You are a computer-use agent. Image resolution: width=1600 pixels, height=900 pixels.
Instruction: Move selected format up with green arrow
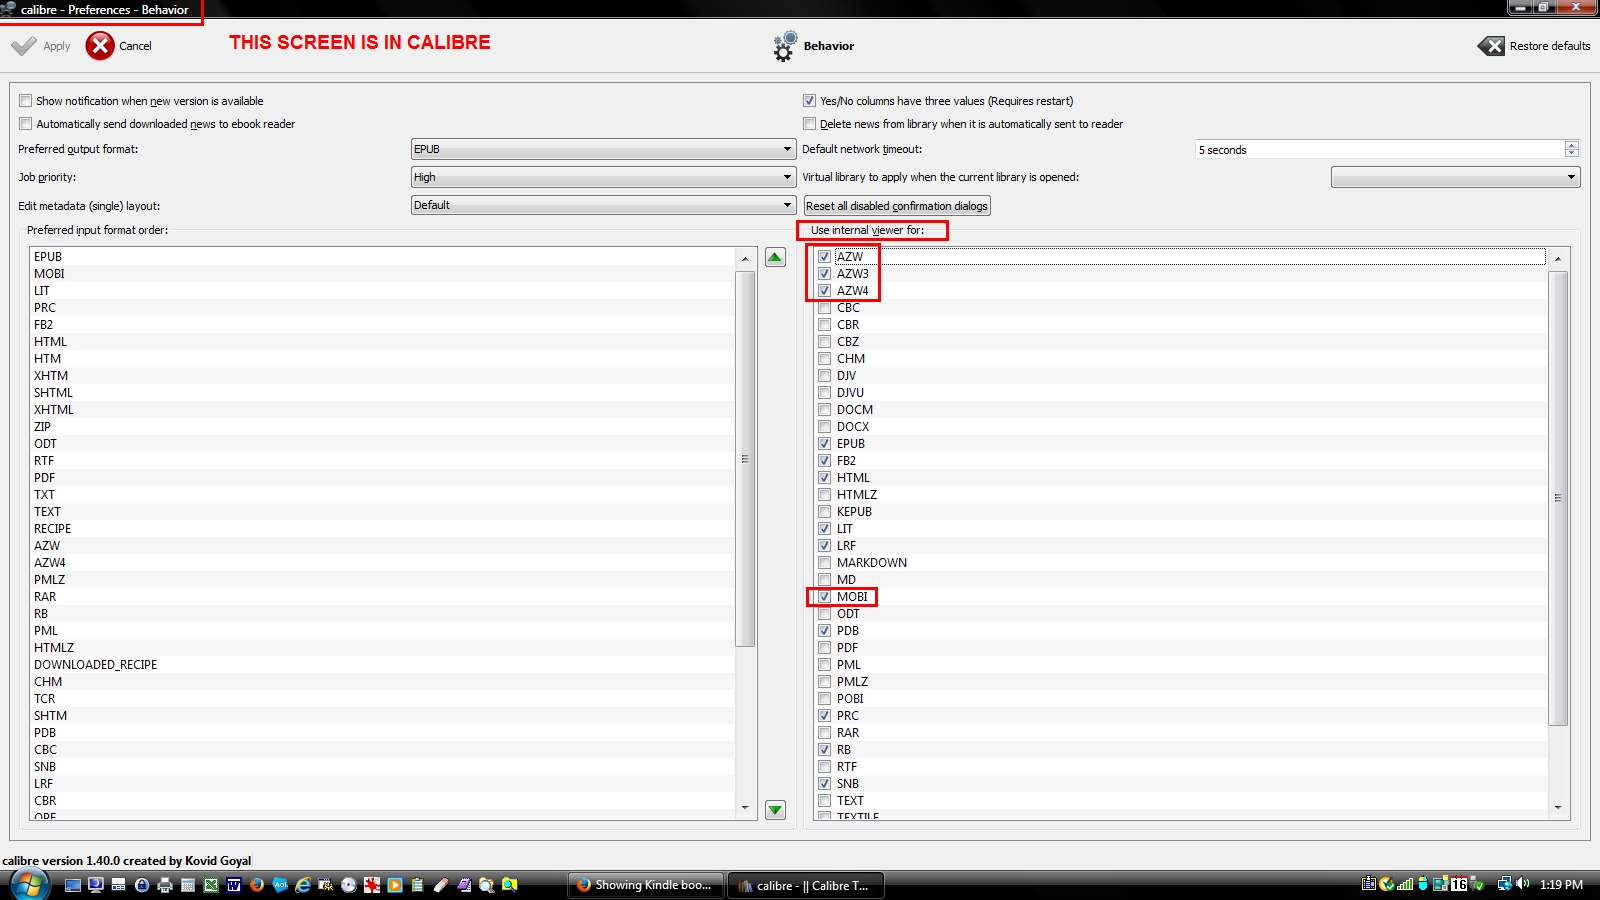click(775, 257)
